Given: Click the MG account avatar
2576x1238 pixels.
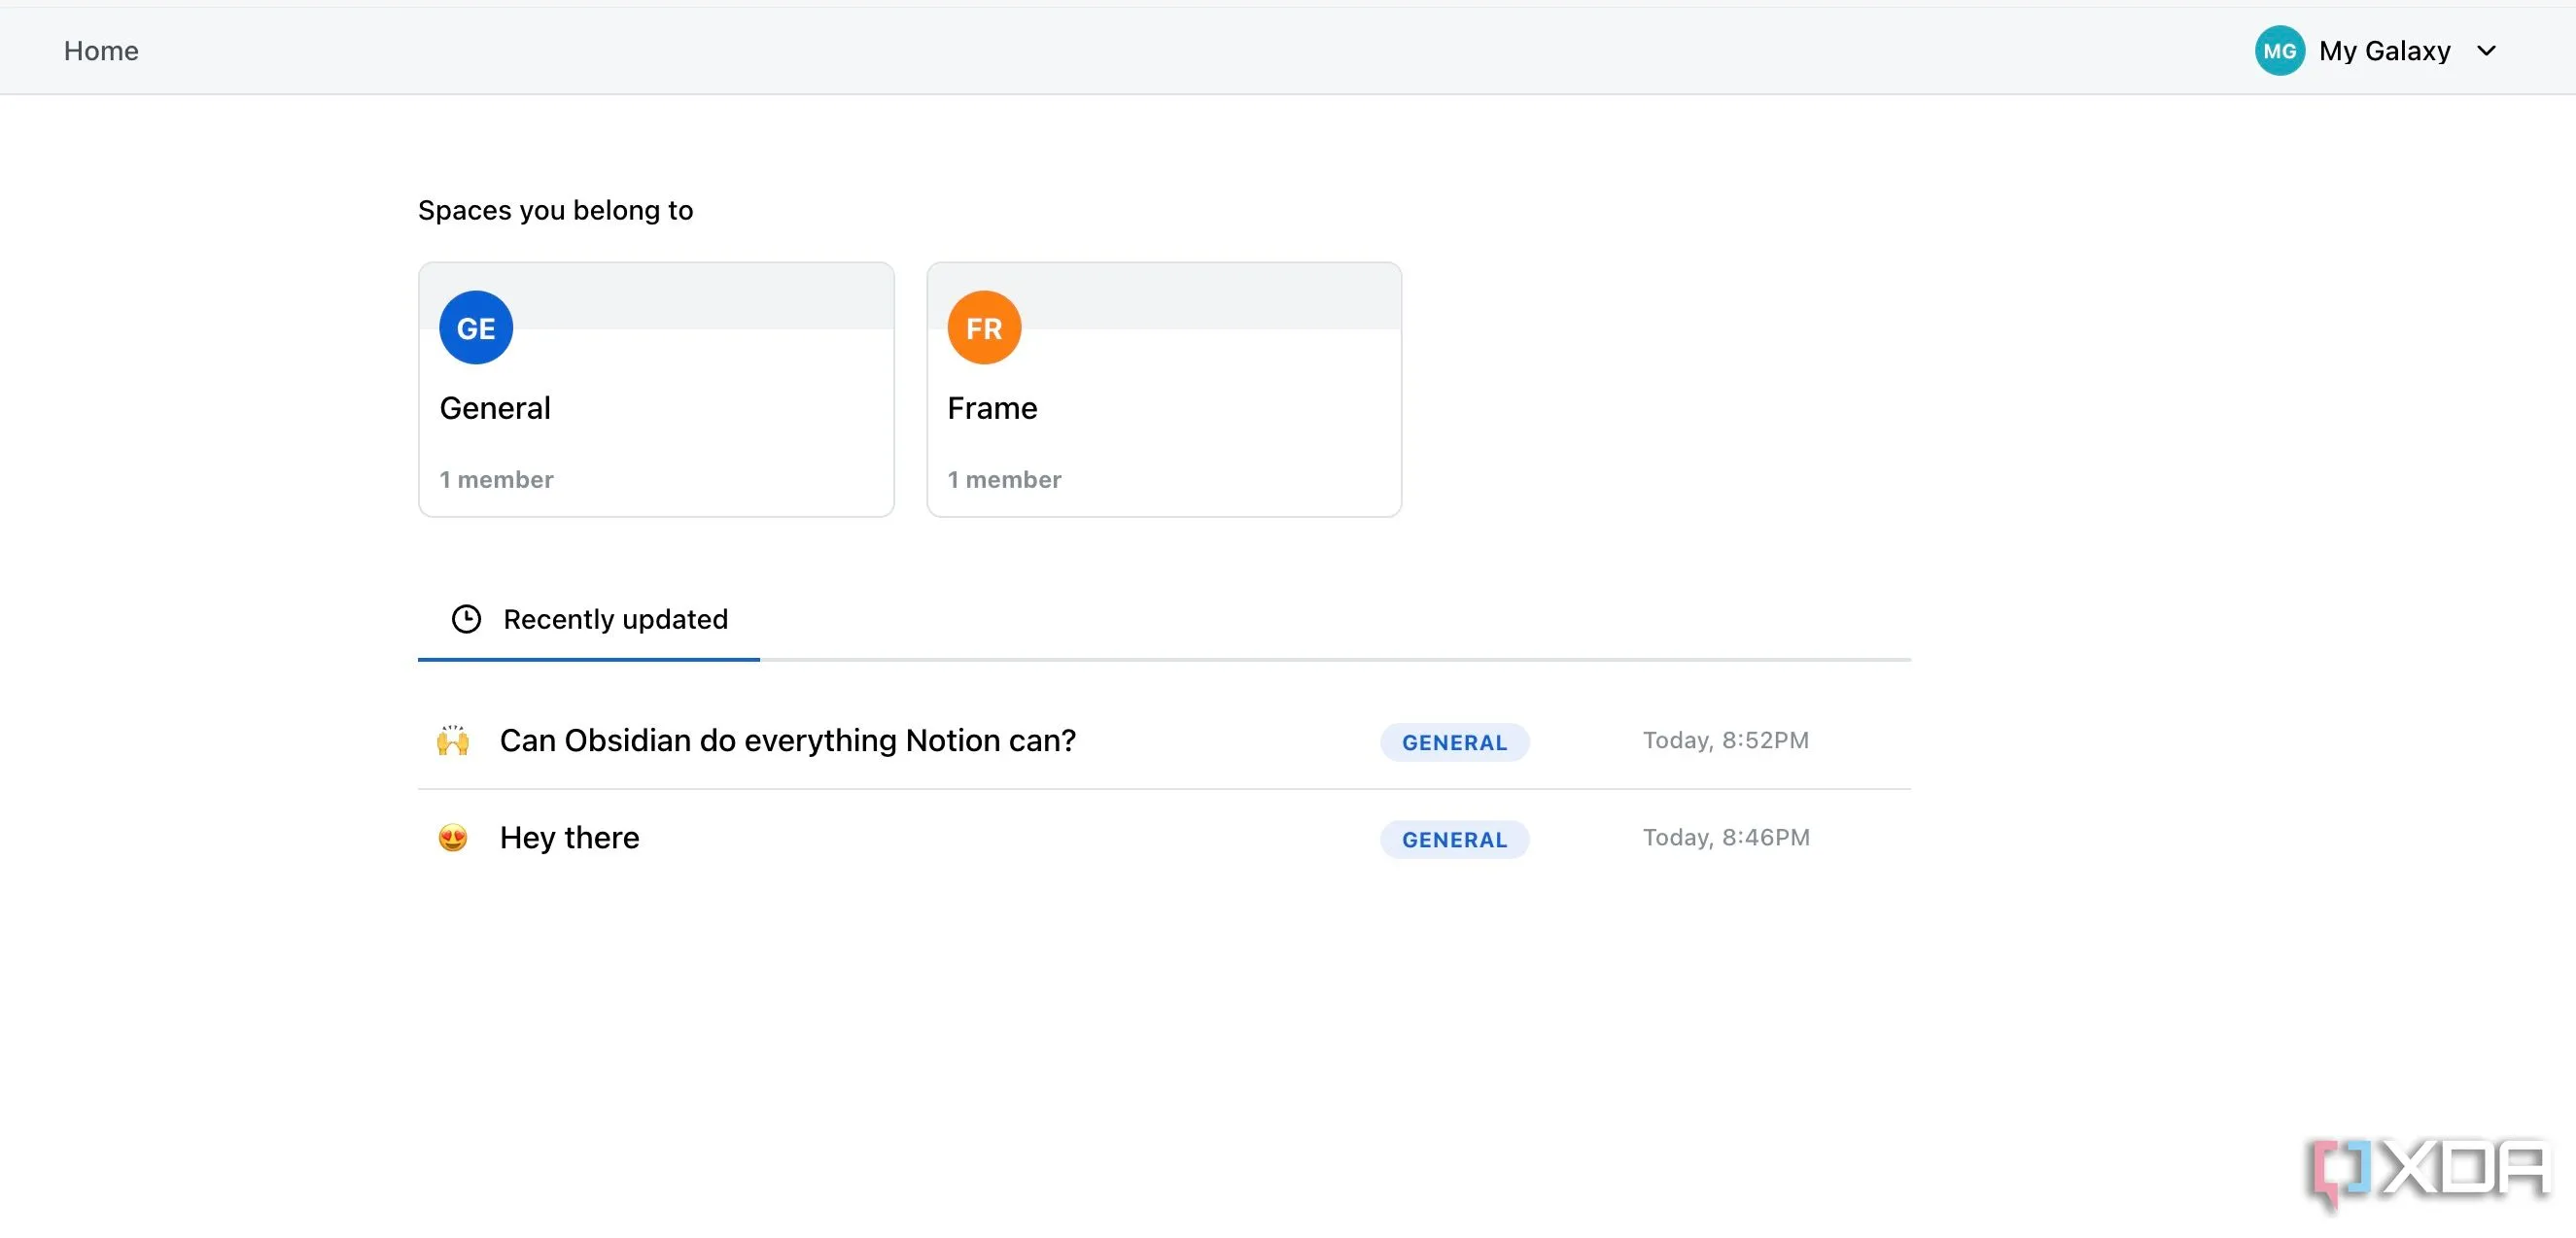Looking at the screenshot, I should 2279,51.
